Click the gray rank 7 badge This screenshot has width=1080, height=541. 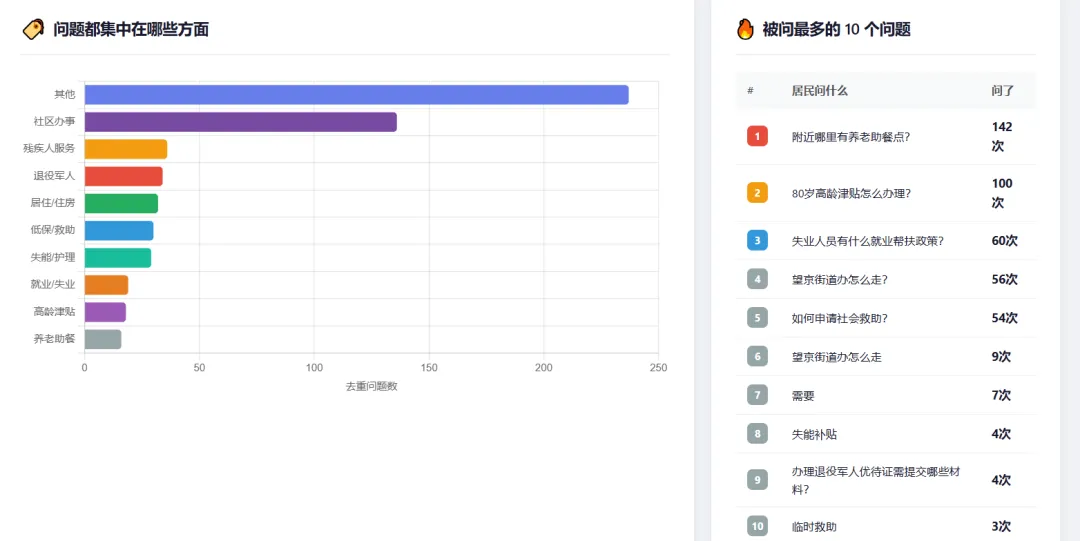(757, 395)
